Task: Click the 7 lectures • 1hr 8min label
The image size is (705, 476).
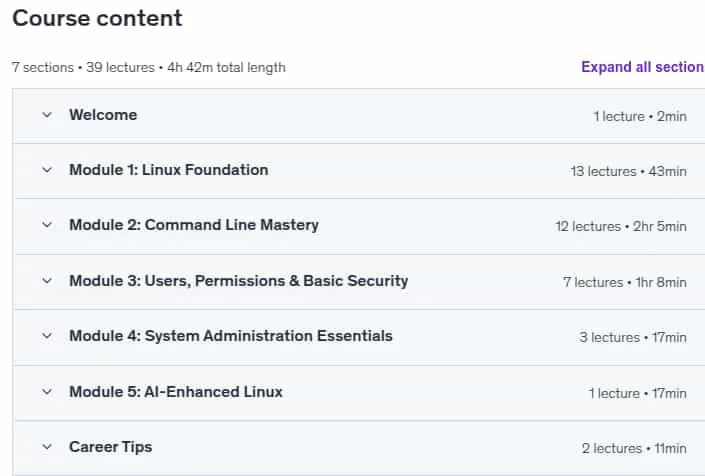Action: tap(625, 282)
